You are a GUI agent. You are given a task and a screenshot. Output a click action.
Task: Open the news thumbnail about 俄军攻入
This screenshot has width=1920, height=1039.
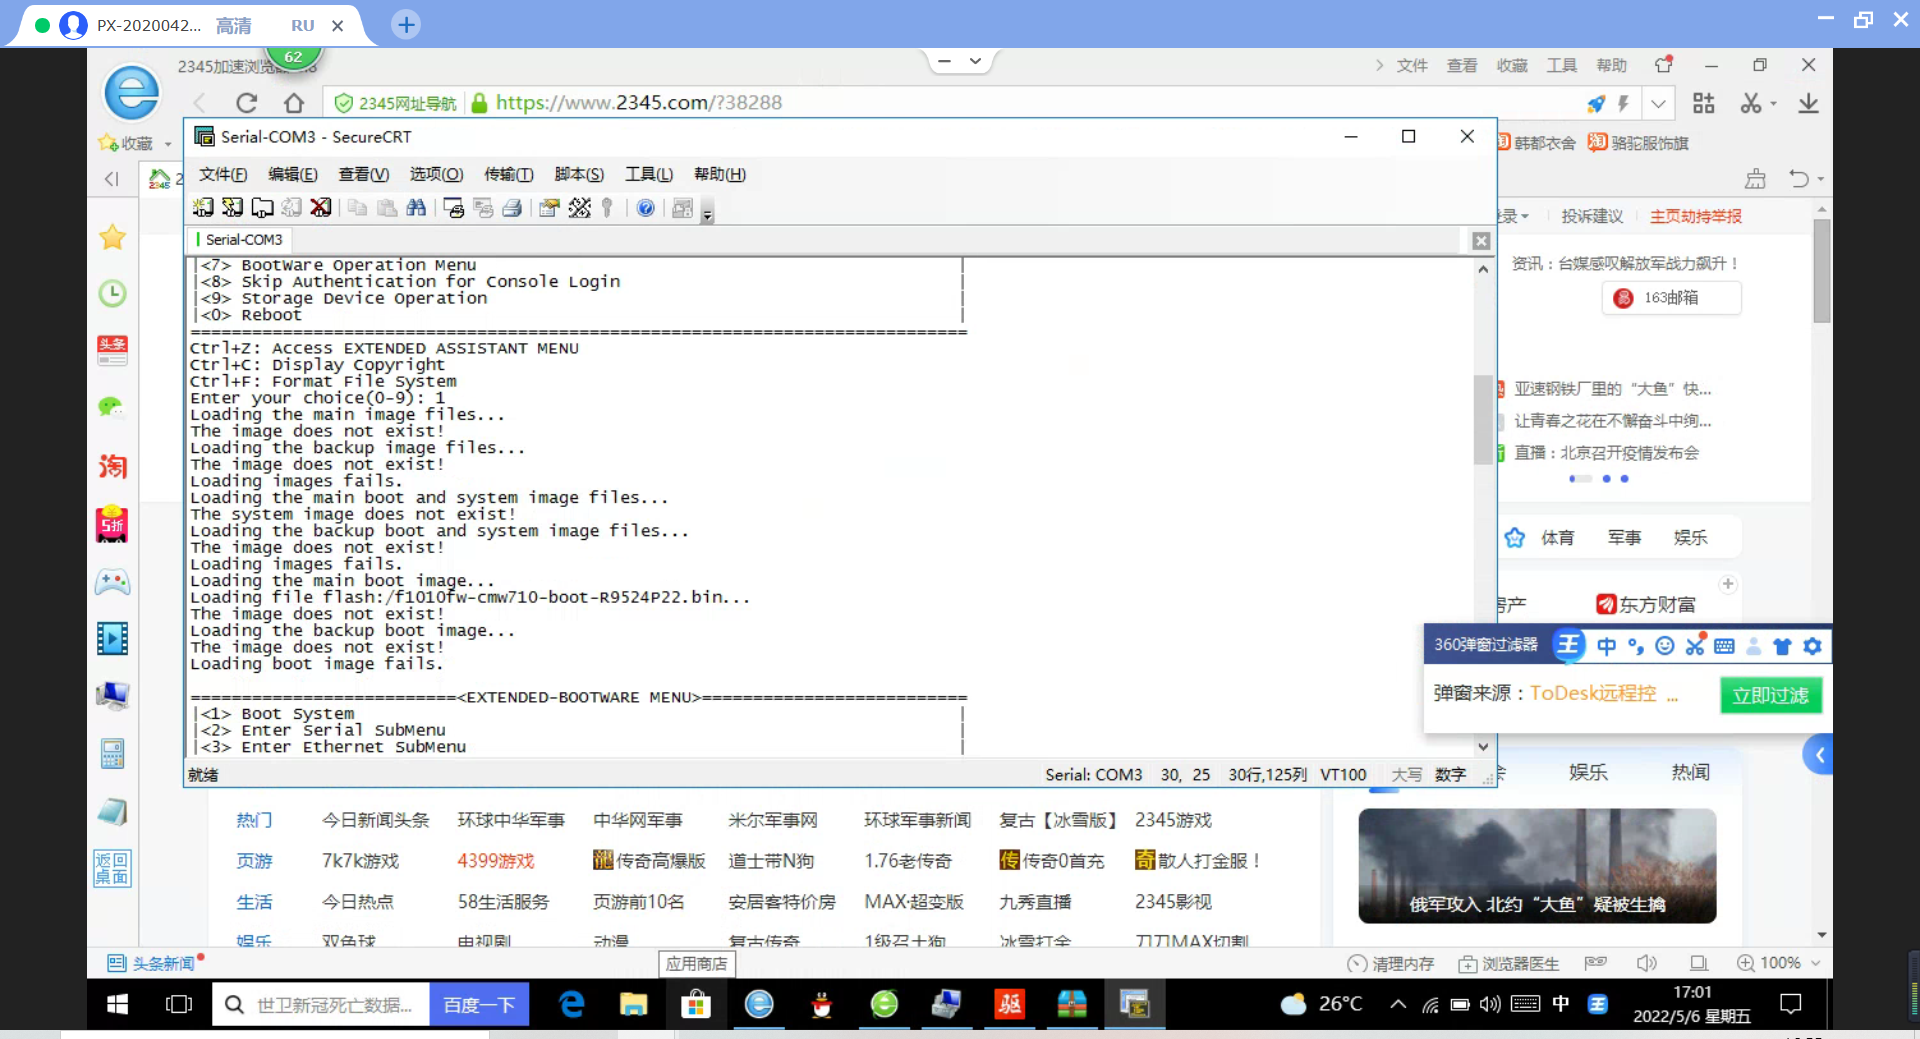pos(1537,866)
